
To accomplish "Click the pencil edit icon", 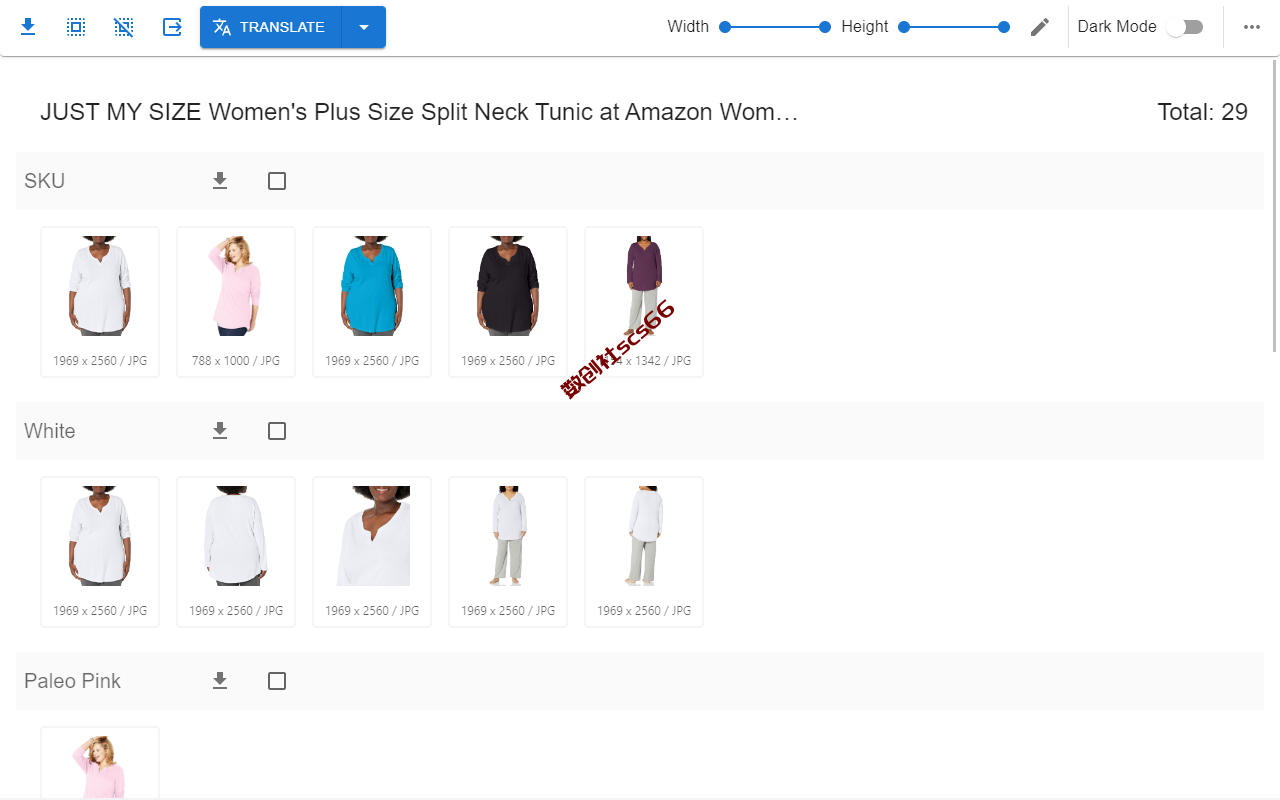I will tap(1040, 27).
